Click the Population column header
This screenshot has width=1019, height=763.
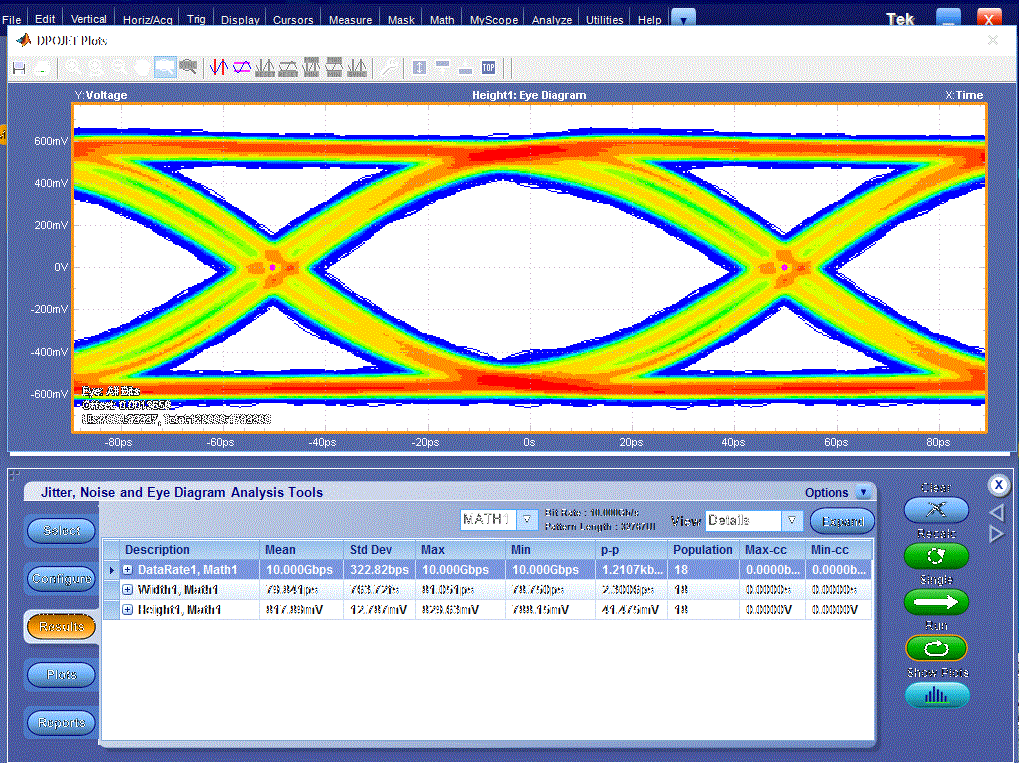pos(703,550)
